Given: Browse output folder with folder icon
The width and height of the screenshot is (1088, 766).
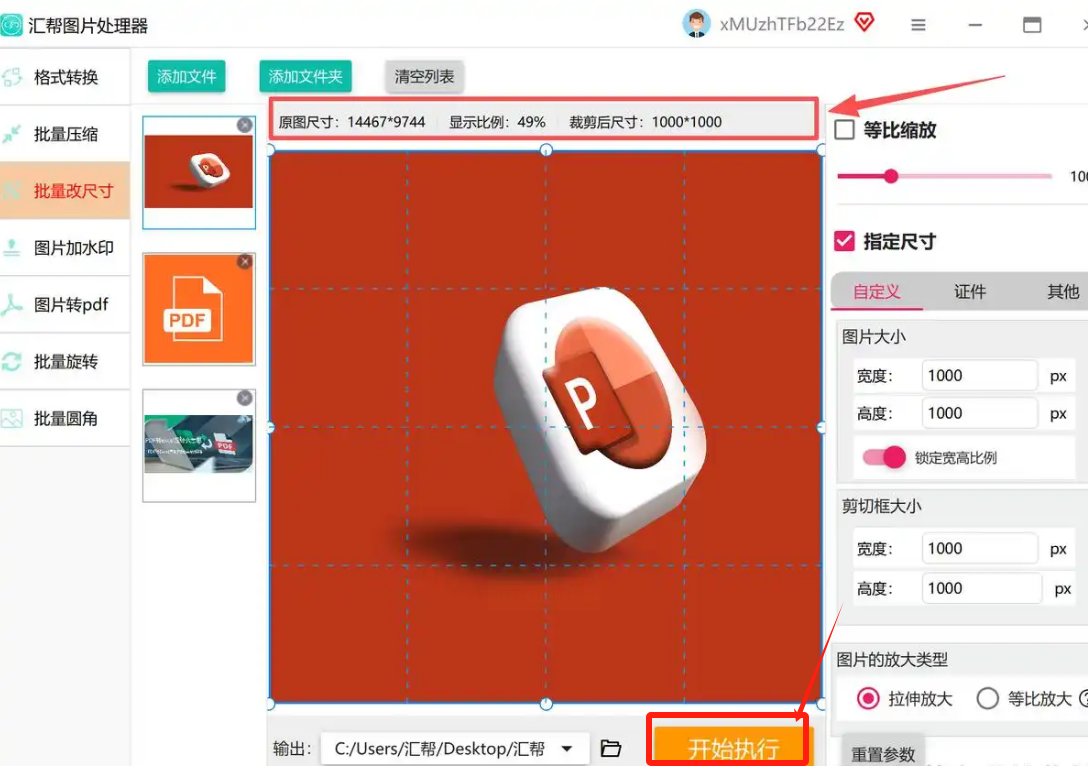Looking at the screenshot, I should pos(611,748).
